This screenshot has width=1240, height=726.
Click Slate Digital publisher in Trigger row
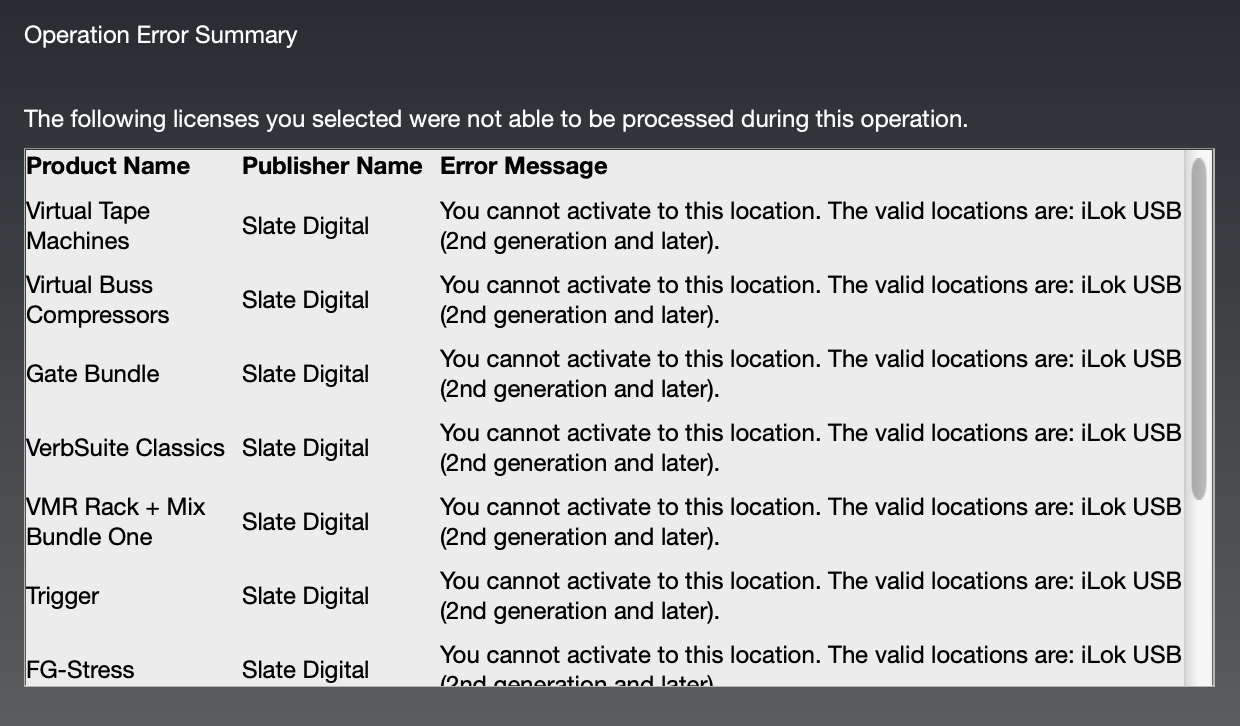(x=306, y=596)
